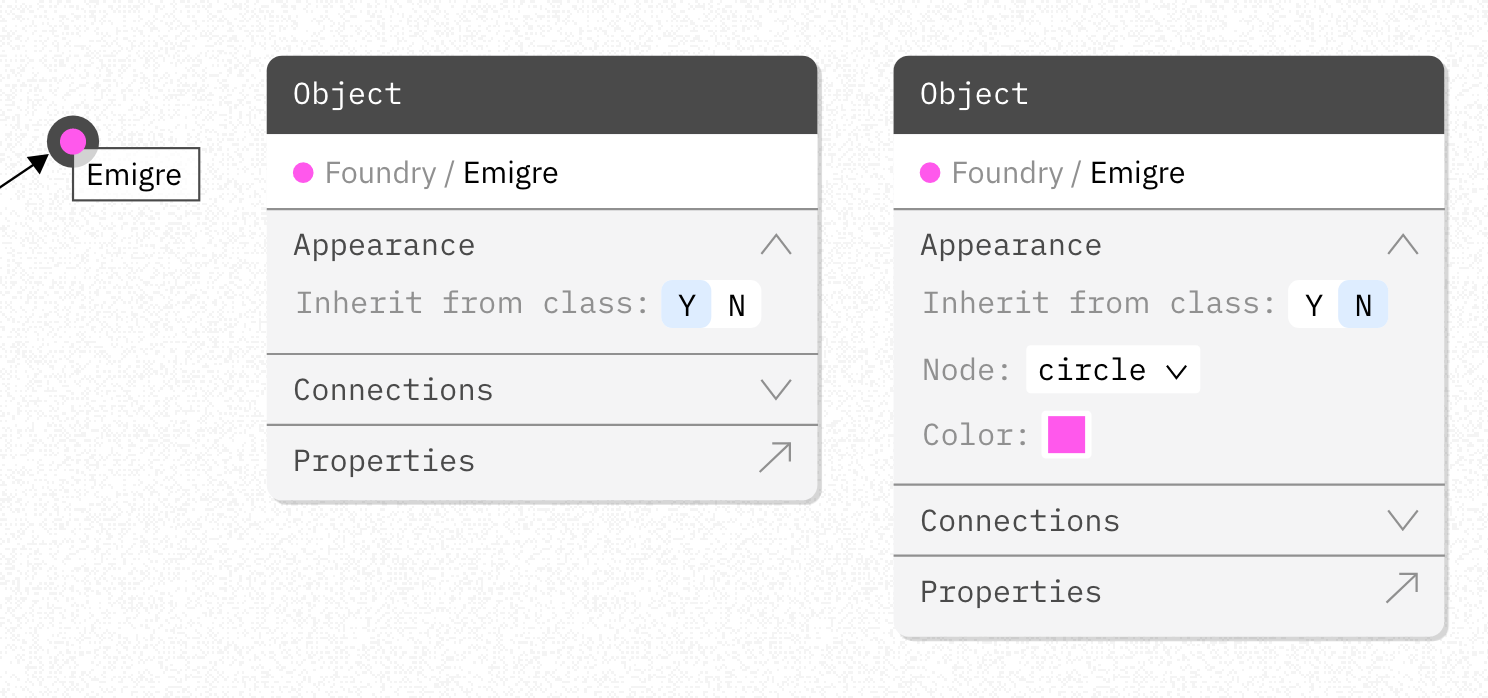Screen dimensions: 1488x698
Task: Click the Foundry breadcrumb in right panel
Action: click(x=1008, y=173)
